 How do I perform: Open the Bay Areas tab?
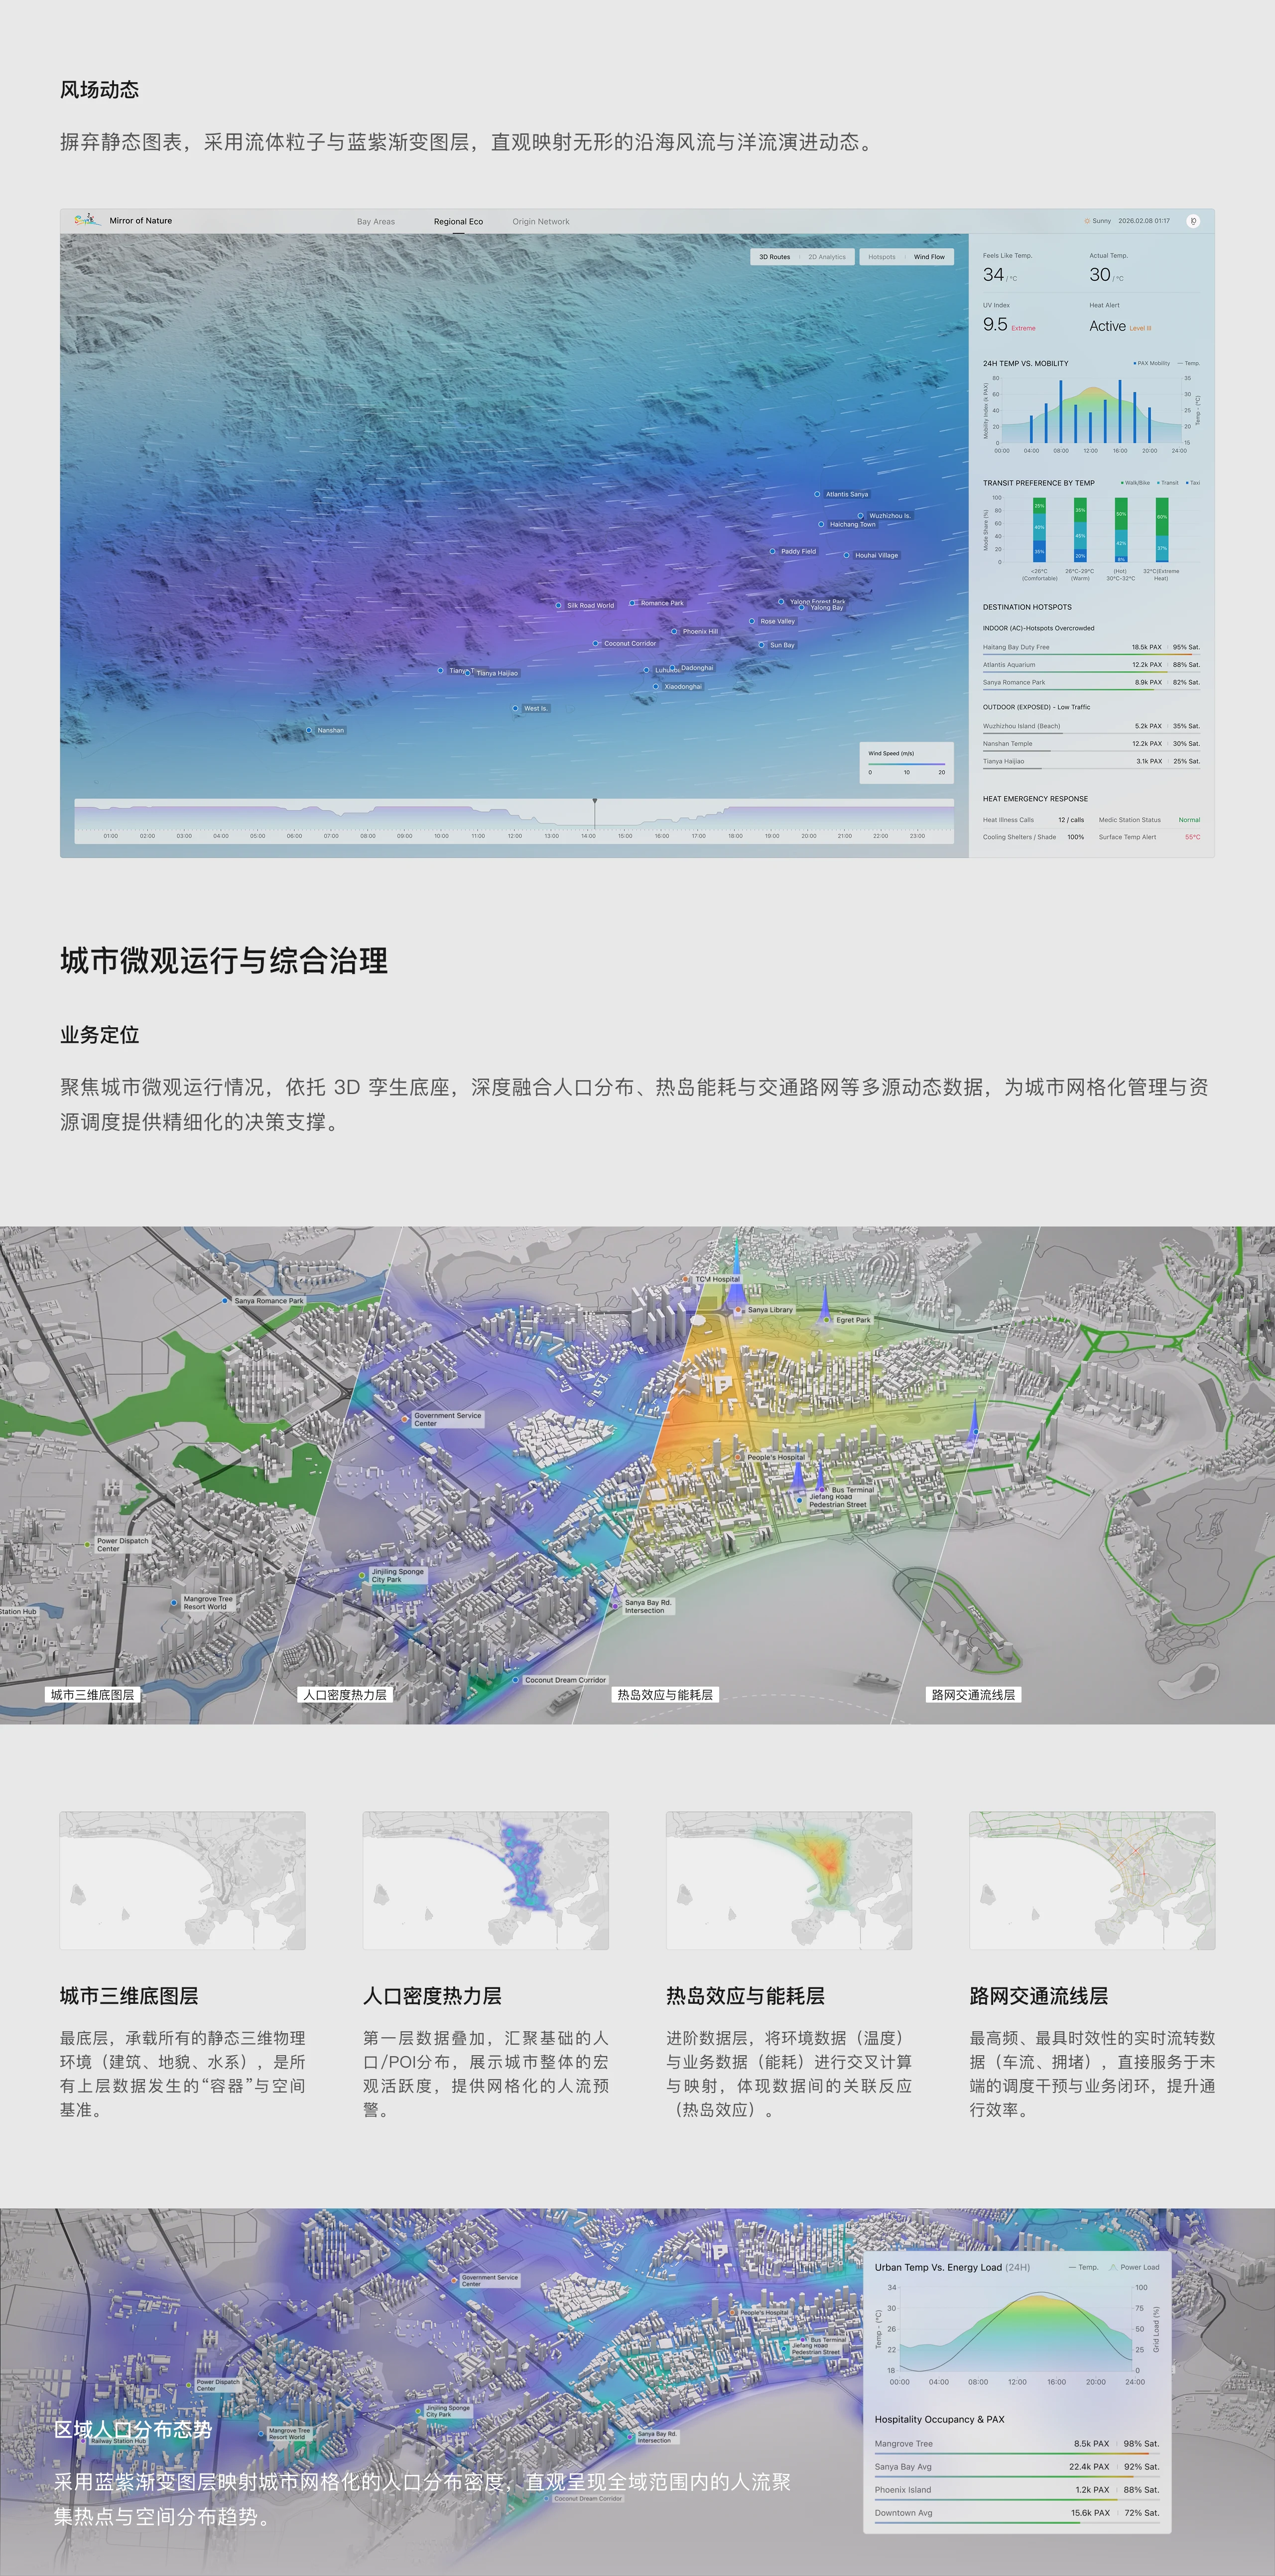[376, 221]
